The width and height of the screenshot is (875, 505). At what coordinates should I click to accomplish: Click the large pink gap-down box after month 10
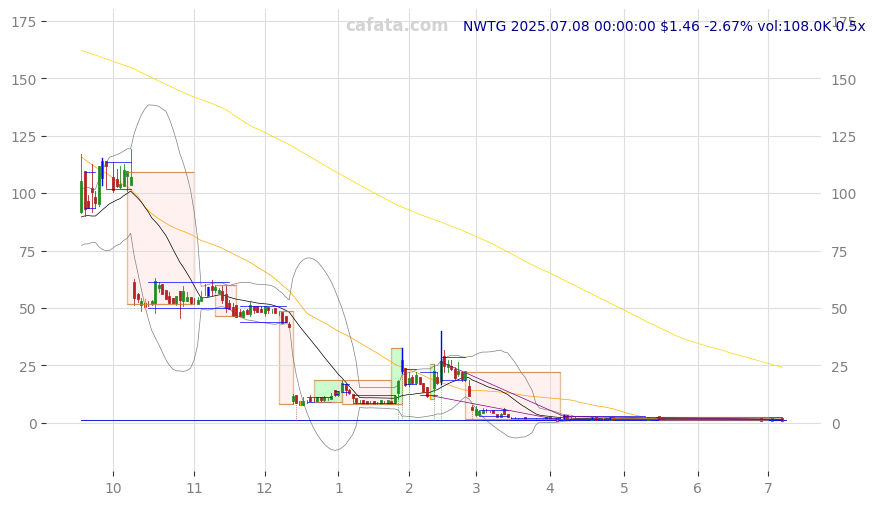(x=161, y=238)
